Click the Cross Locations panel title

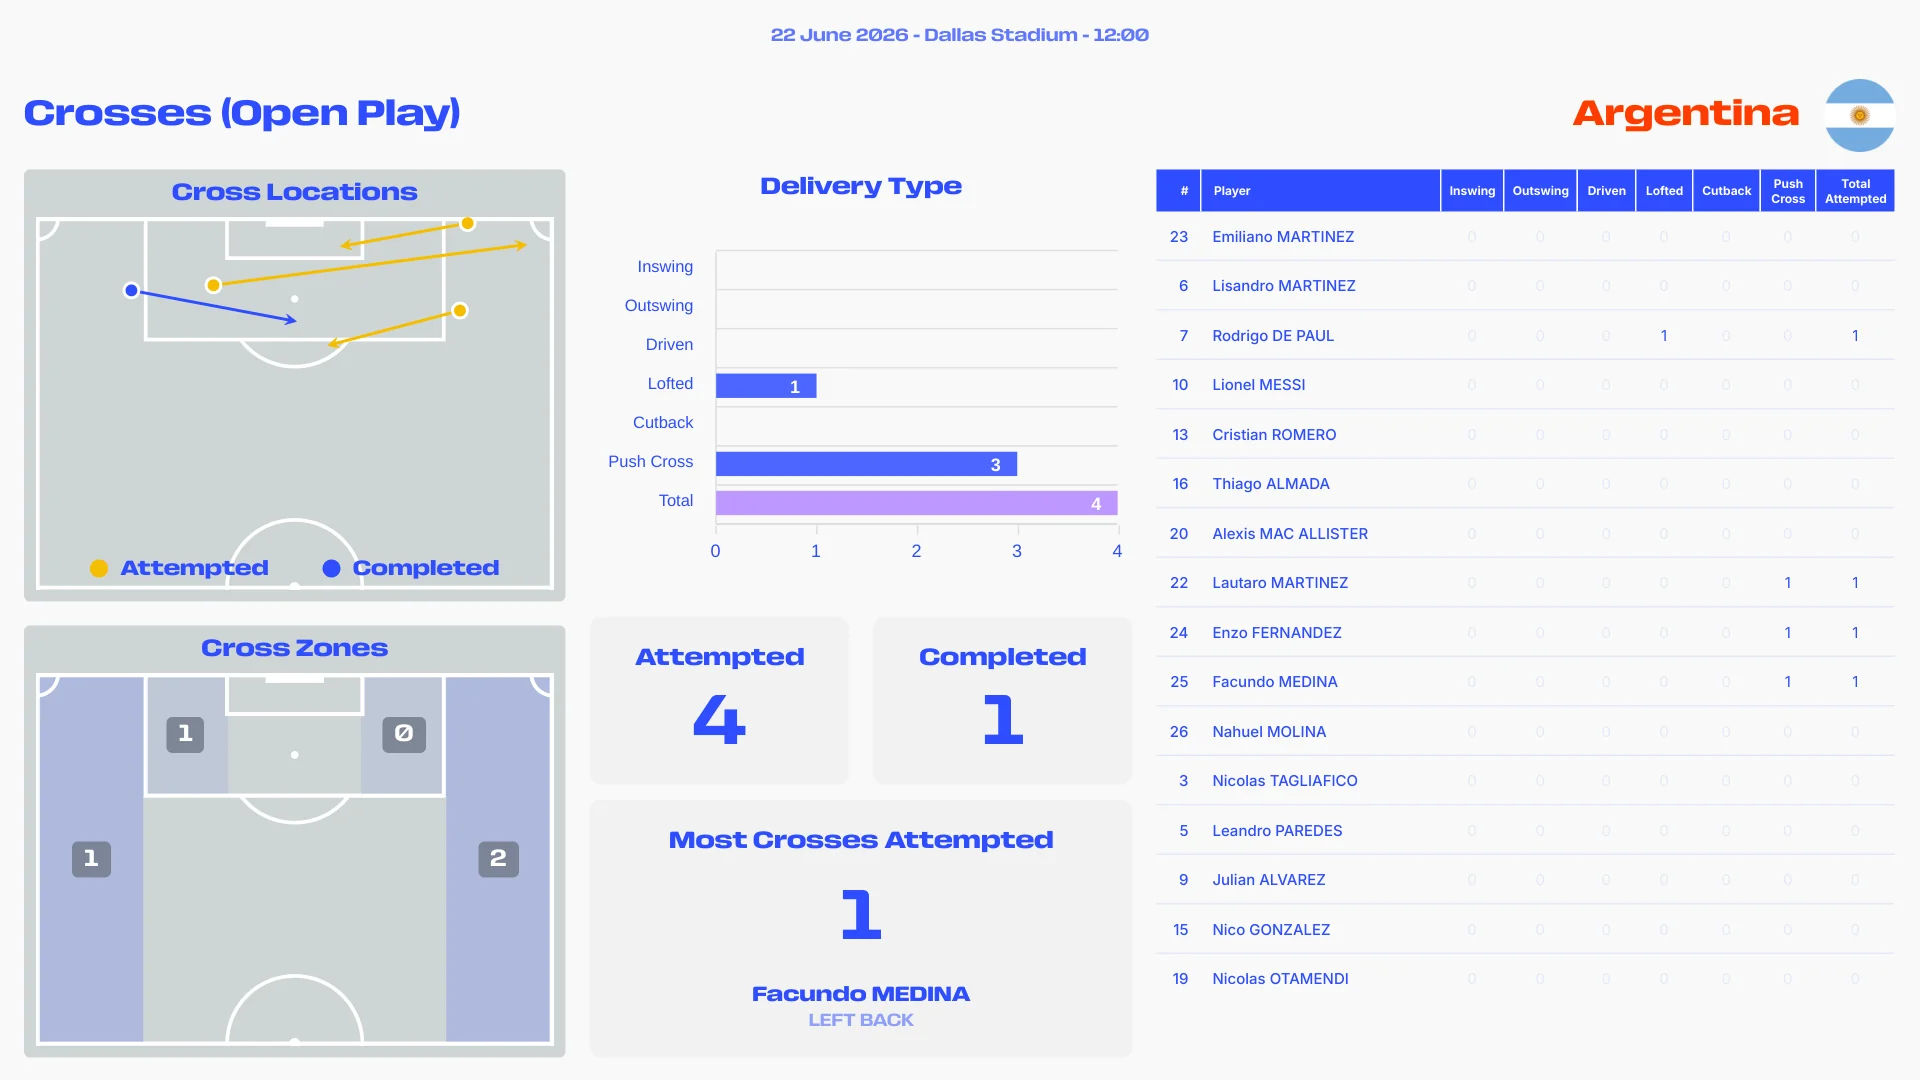pos(295,192)
